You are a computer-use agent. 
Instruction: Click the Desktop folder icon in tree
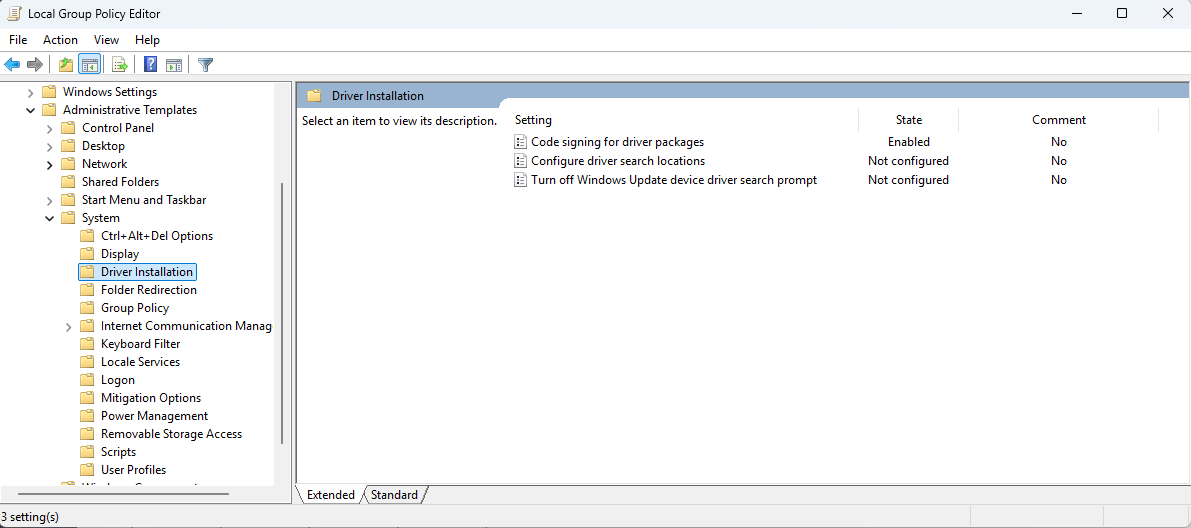68,146
